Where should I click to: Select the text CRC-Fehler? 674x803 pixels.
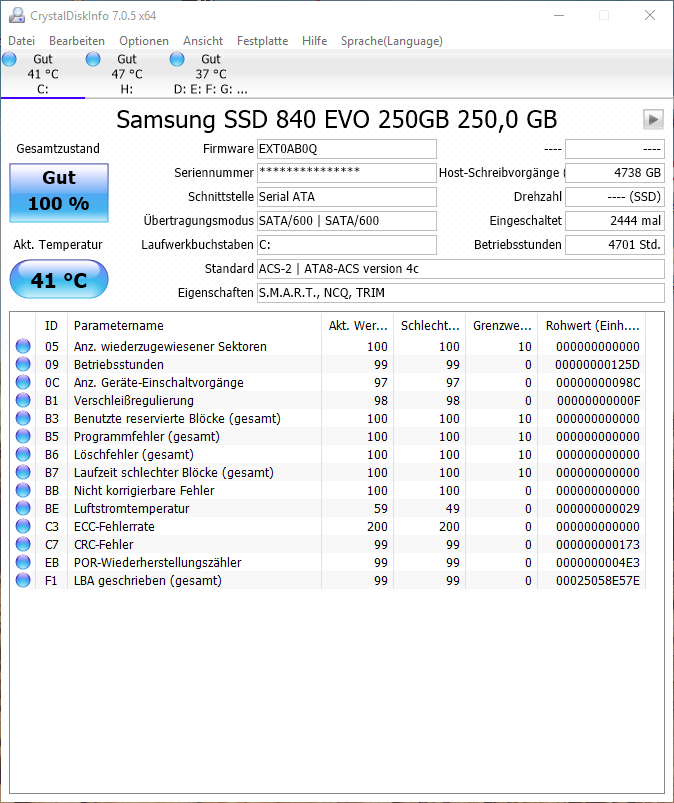point(103,544)
